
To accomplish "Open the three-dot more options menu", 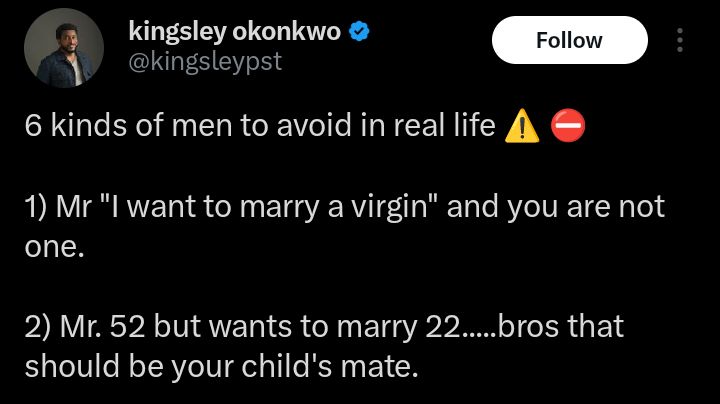I will 681,40.
